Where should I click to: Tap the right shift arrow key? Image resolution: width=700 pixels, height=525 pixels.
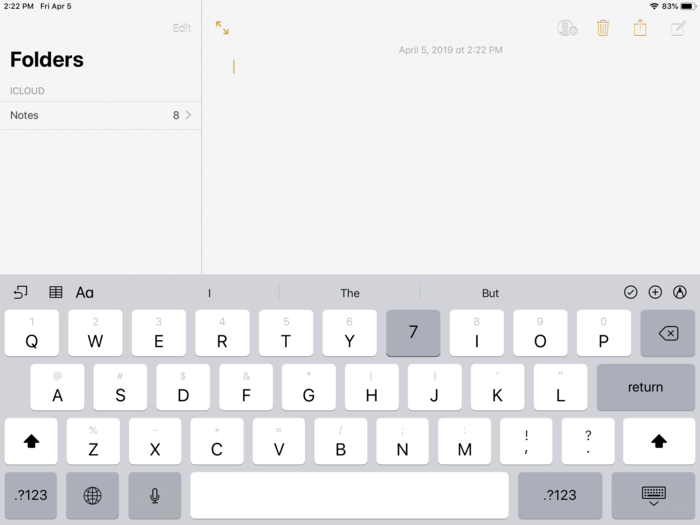click(659, 441)
